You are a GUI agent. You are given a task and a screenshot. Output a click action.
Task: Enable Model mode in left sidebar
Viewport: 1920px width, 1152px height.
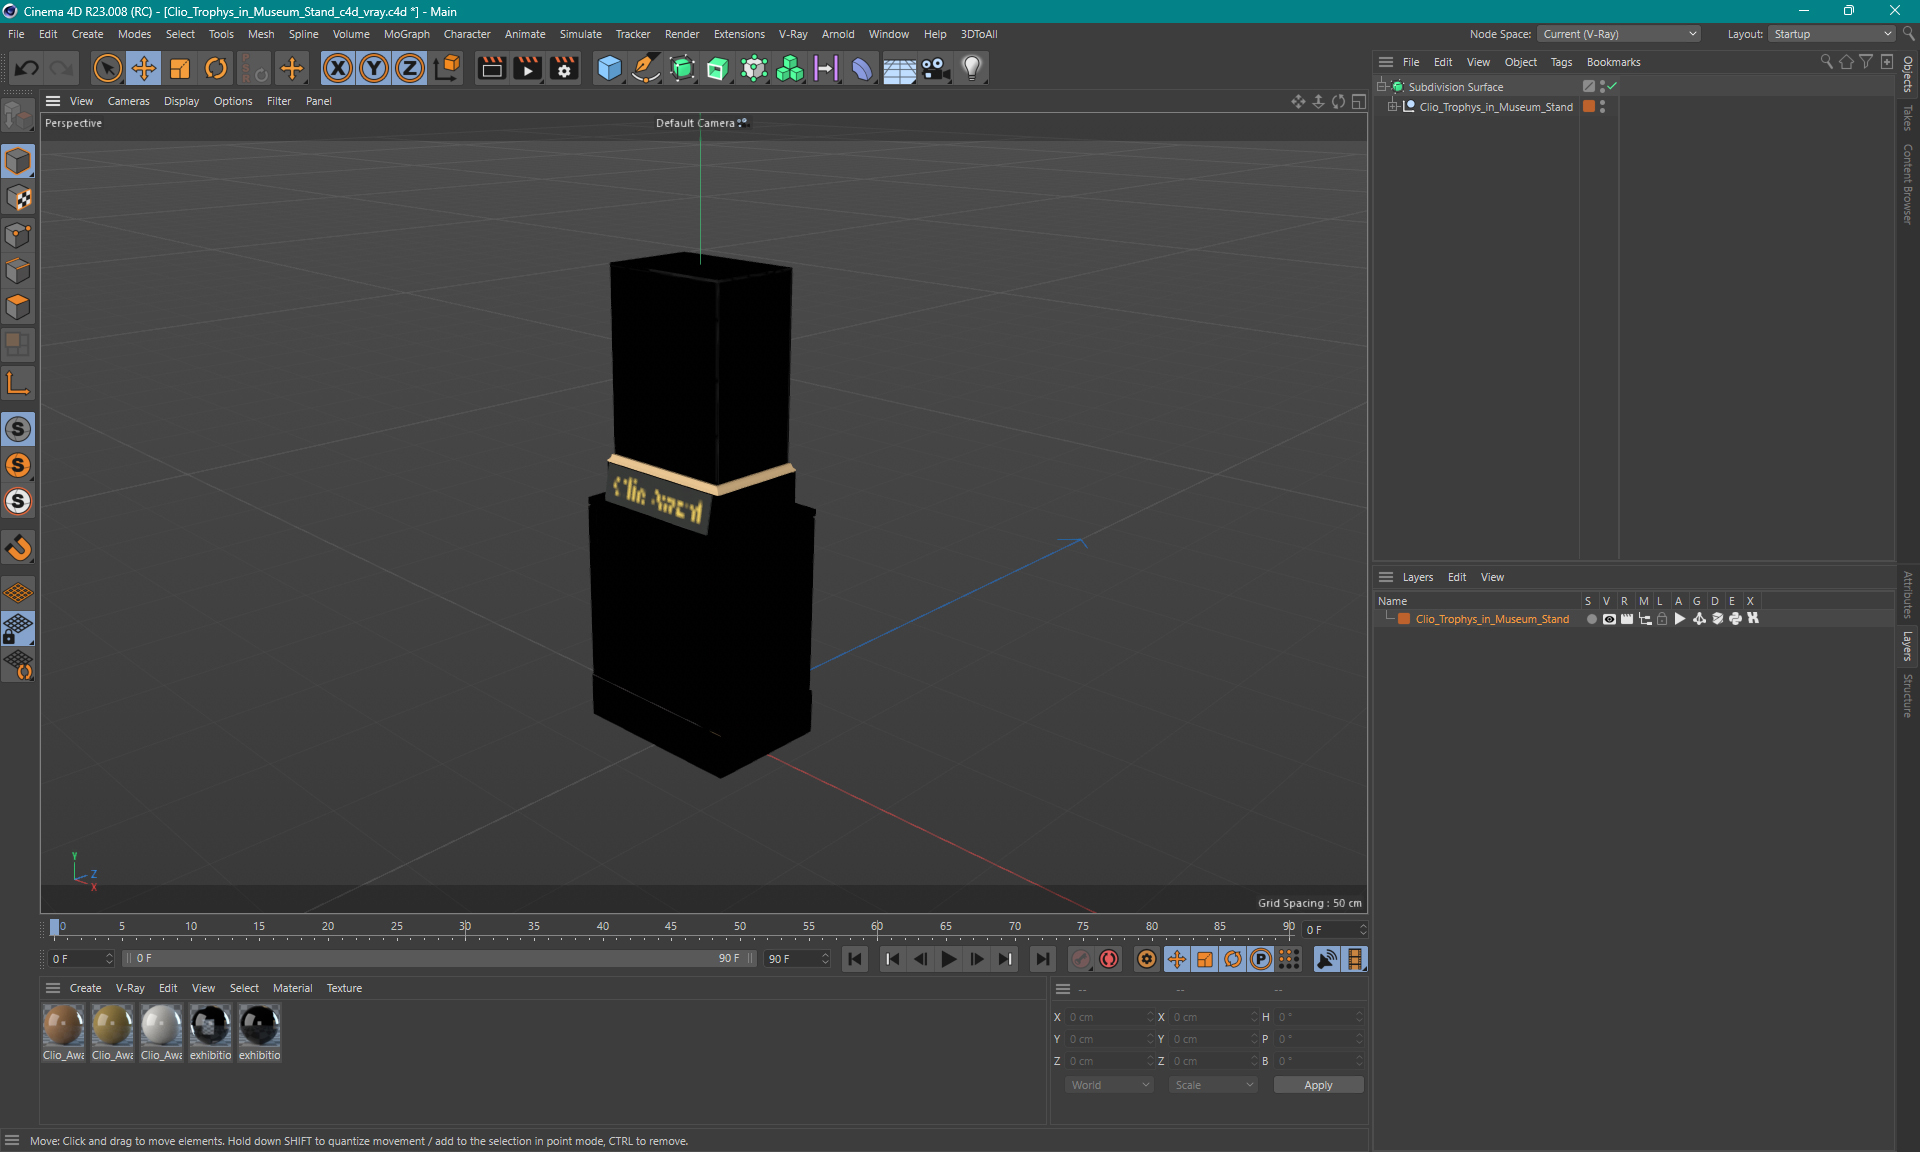coord(18,161)
